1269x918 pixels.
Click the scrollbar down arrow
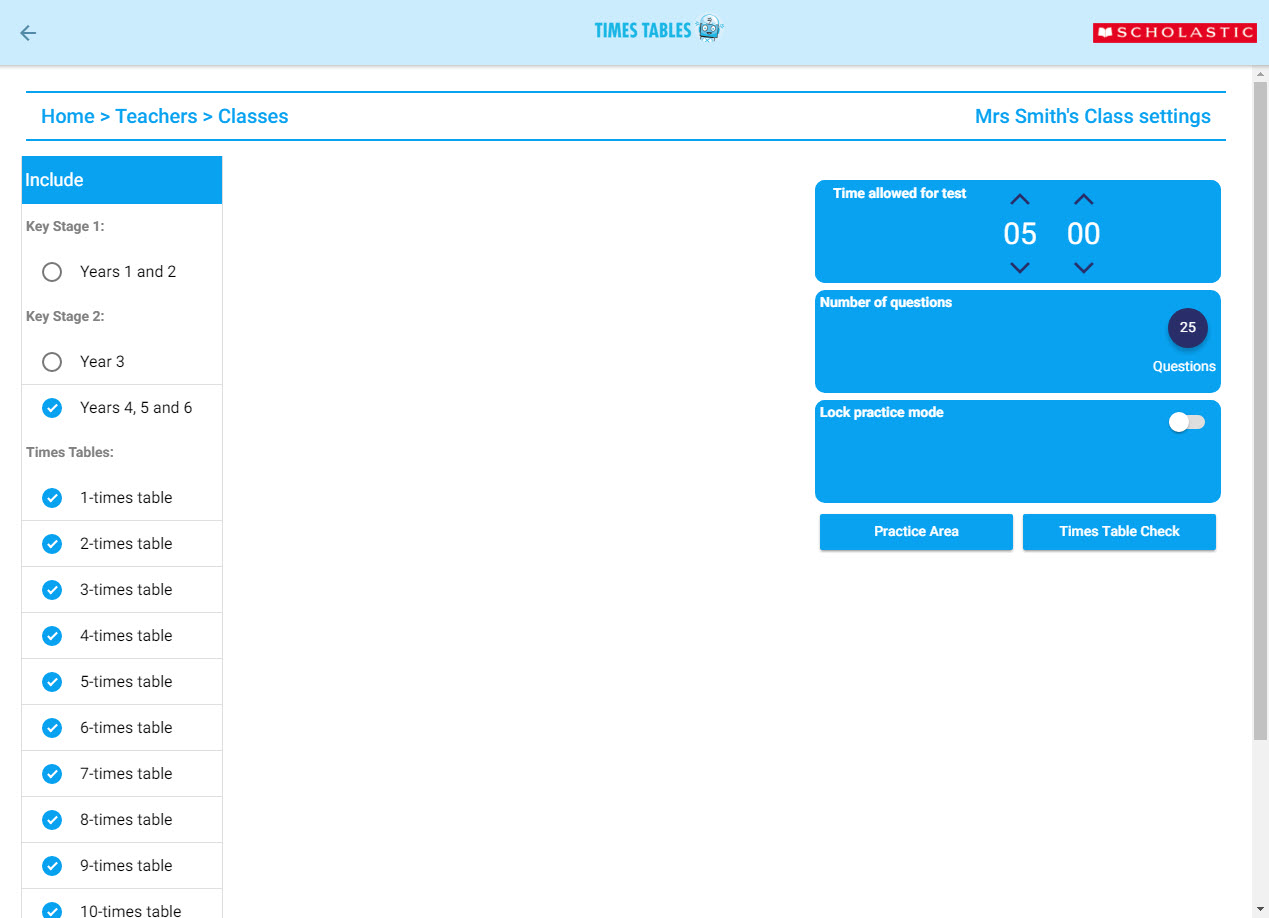1260,908
